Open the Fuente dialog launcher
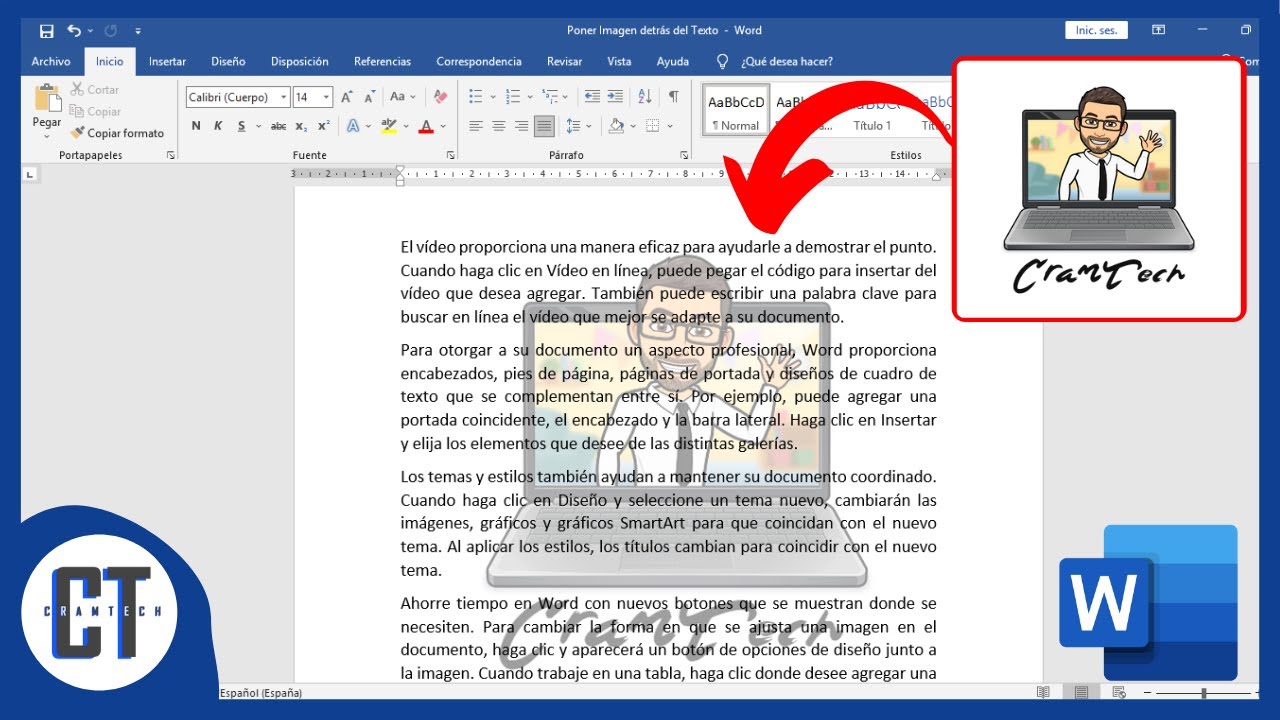 click(x=451, y=156)
